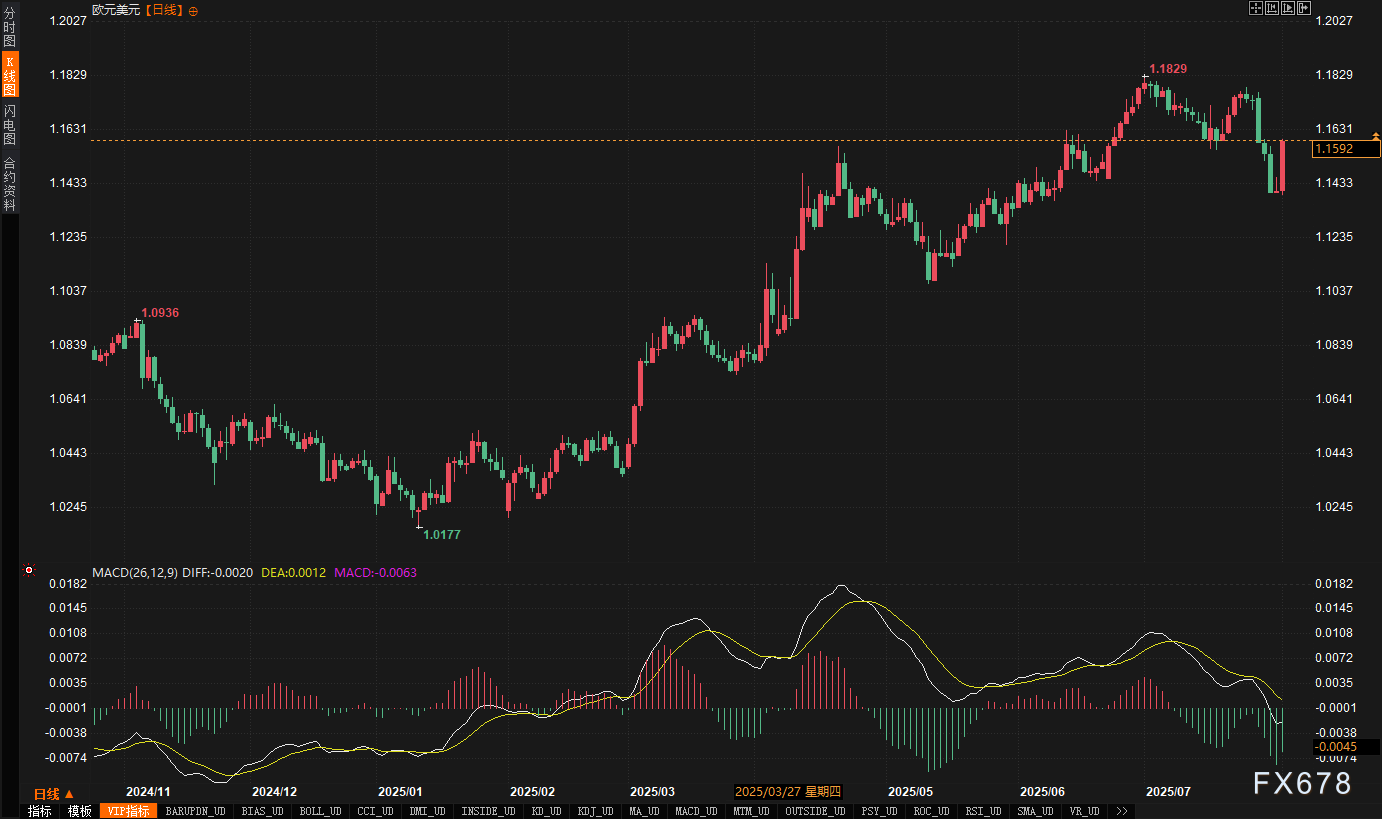The height and width of the screenshot is (819, 1382).
Task: Open the 模板 tab
Action: coord(80,811)
